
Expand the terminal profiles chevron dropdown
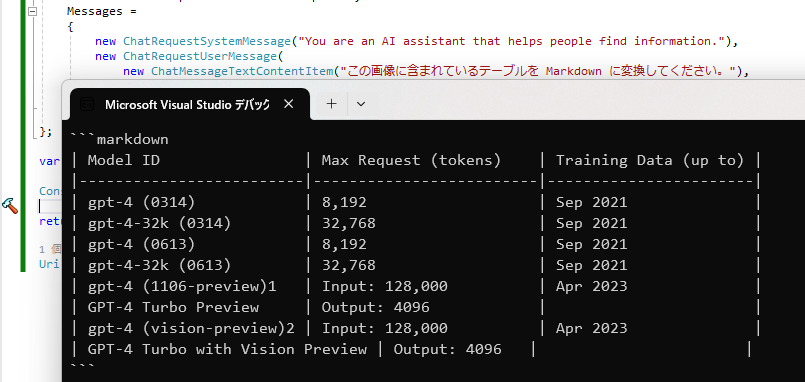(361, 104)
